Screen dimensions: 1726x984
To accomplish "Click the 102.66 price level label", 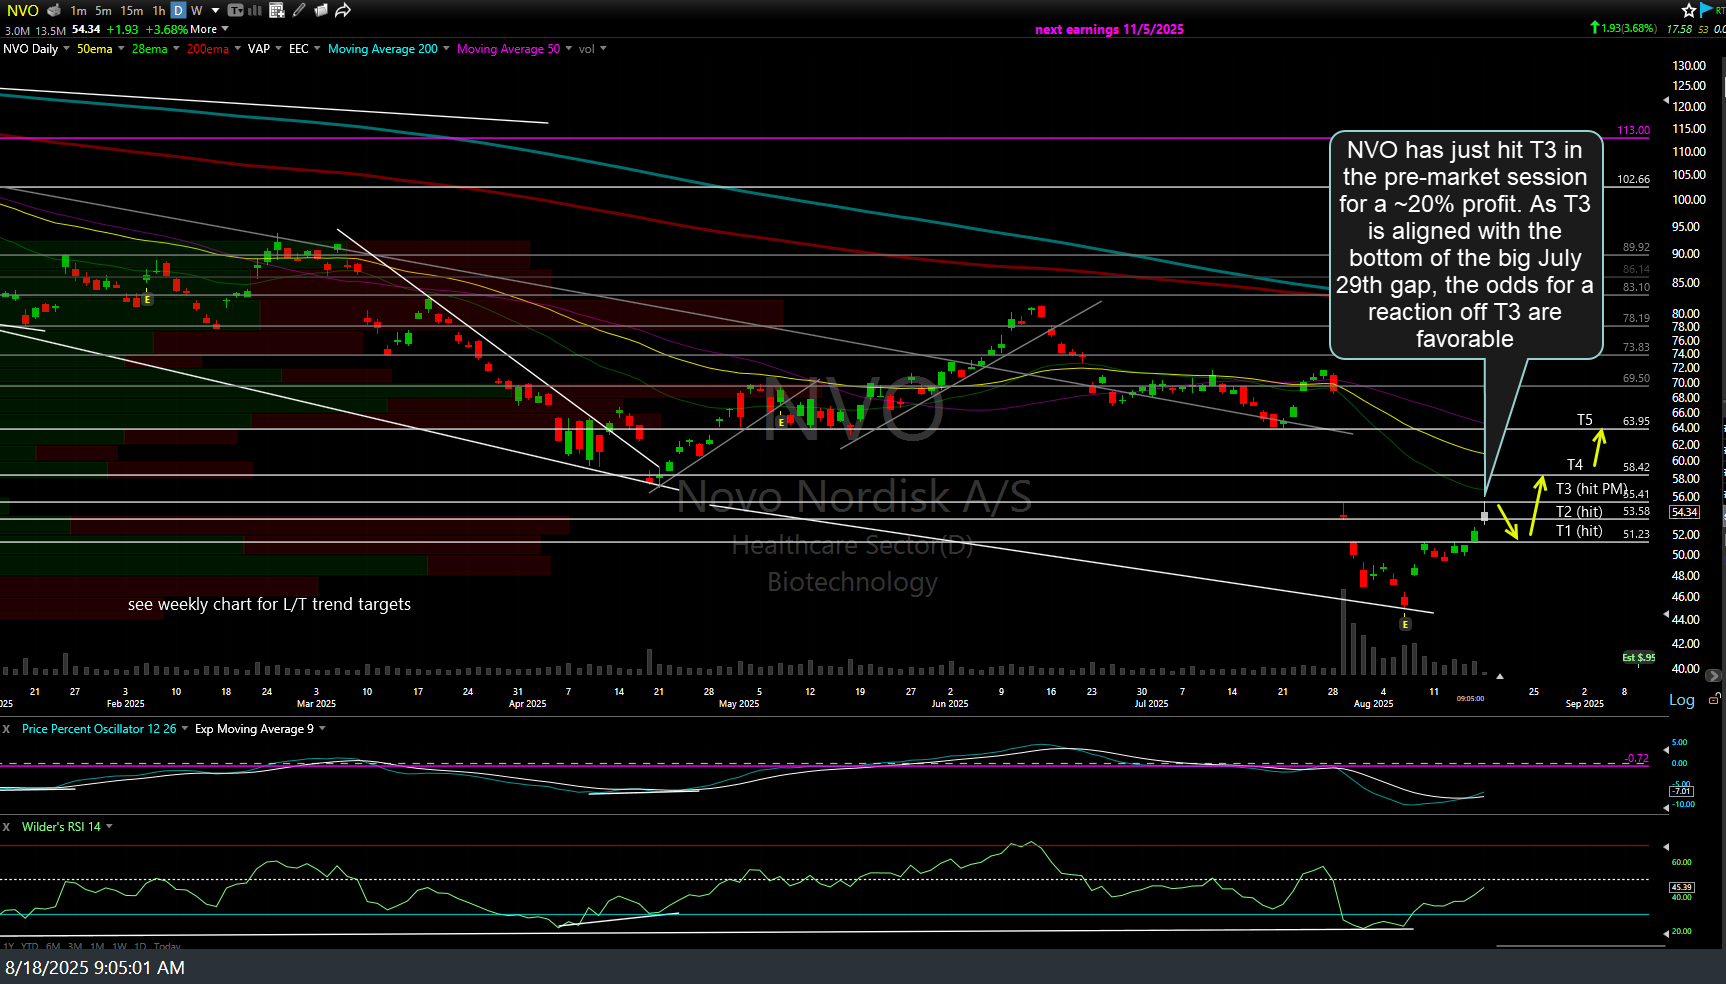I will [1634, 179].
